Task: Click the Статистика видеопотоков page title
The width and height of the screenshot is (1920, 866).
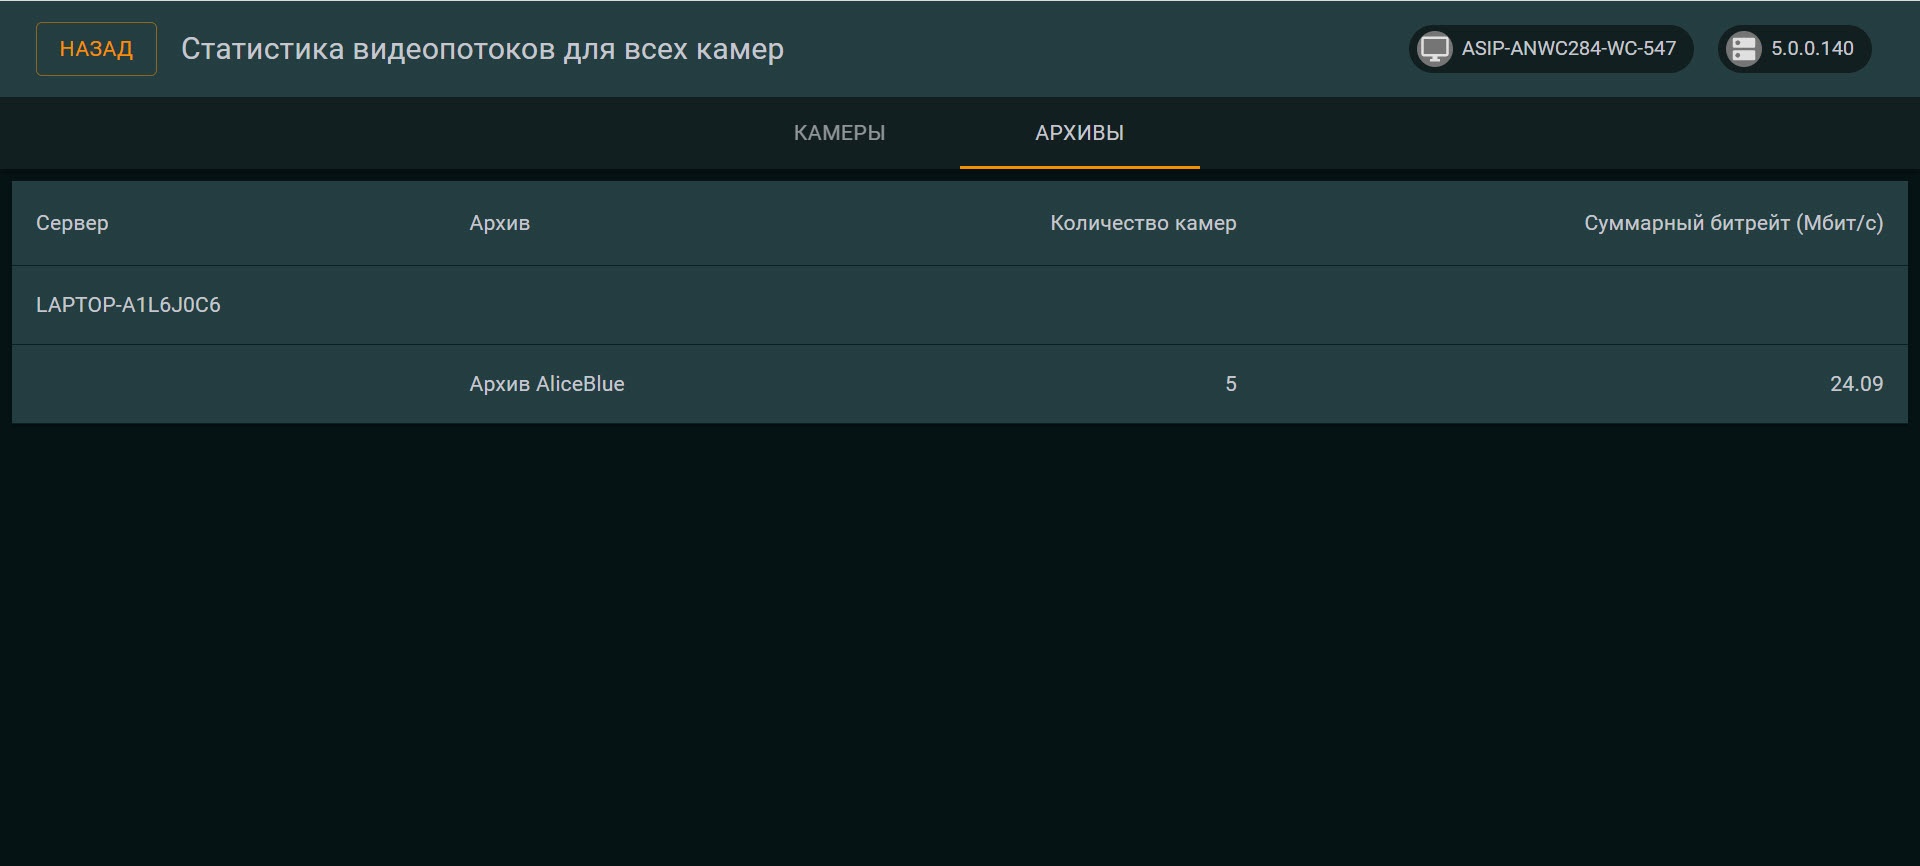Action: point(482,49)
